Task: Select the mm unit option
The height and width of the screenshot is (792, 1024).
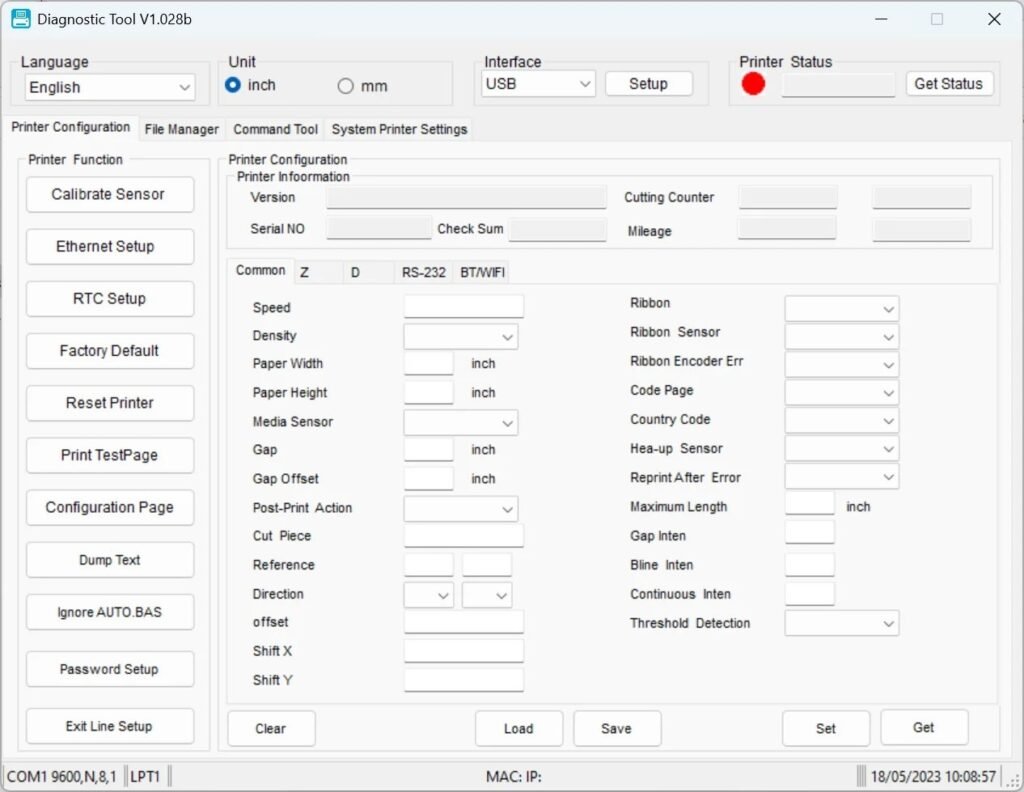Action: tap(346, 85)
